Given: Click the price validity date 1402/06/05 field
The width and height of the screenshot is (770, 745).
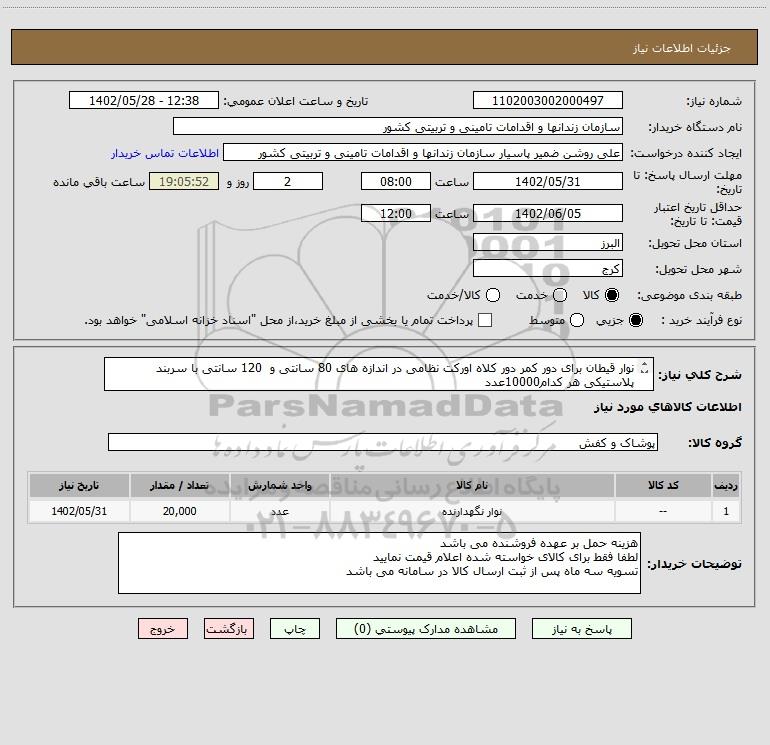Looking at the screenshot, I should coord(548,213).
